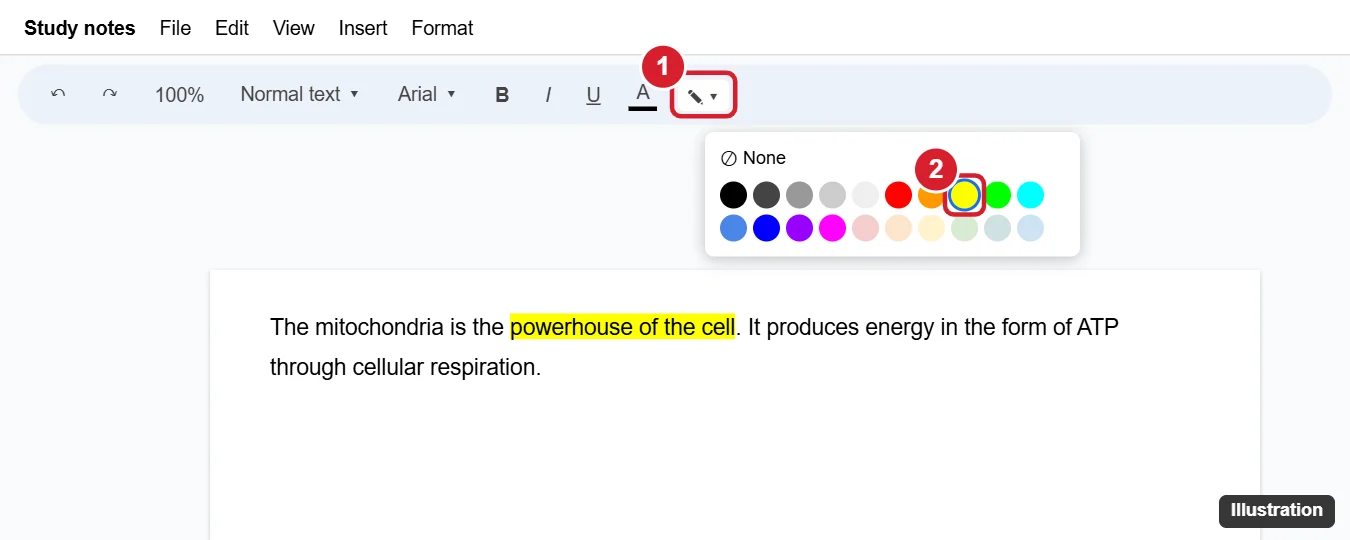
Task: Click the Redo arrow icon
Action: [x=110, y=94]
